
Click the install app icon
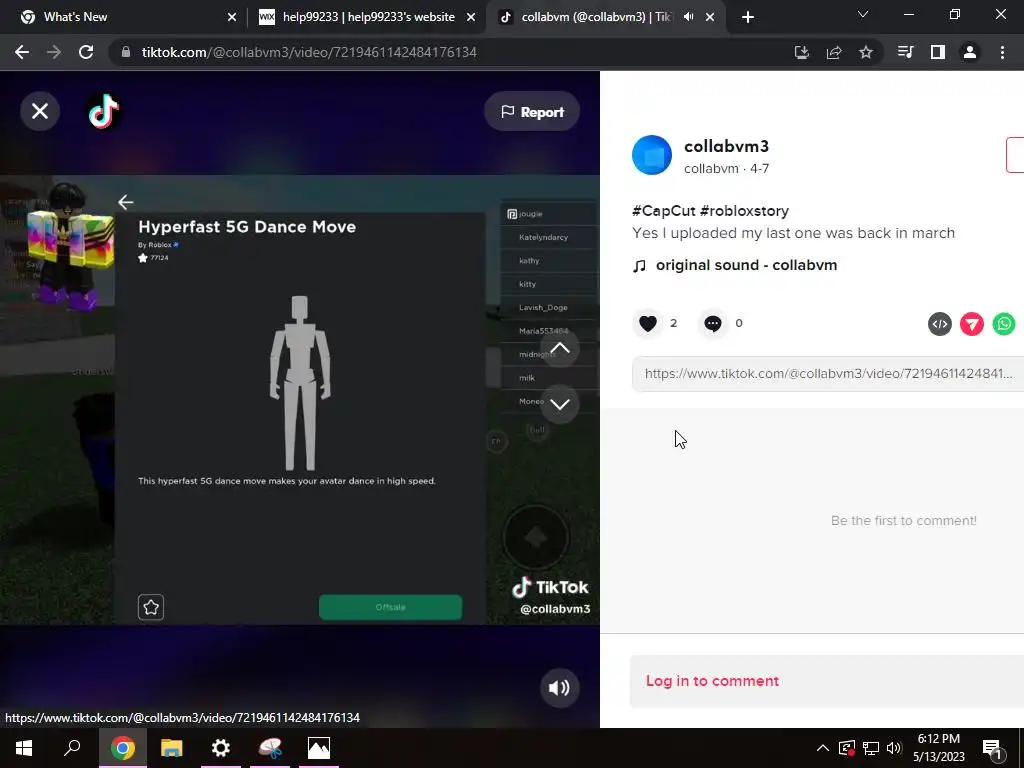(x=802, y=52)
